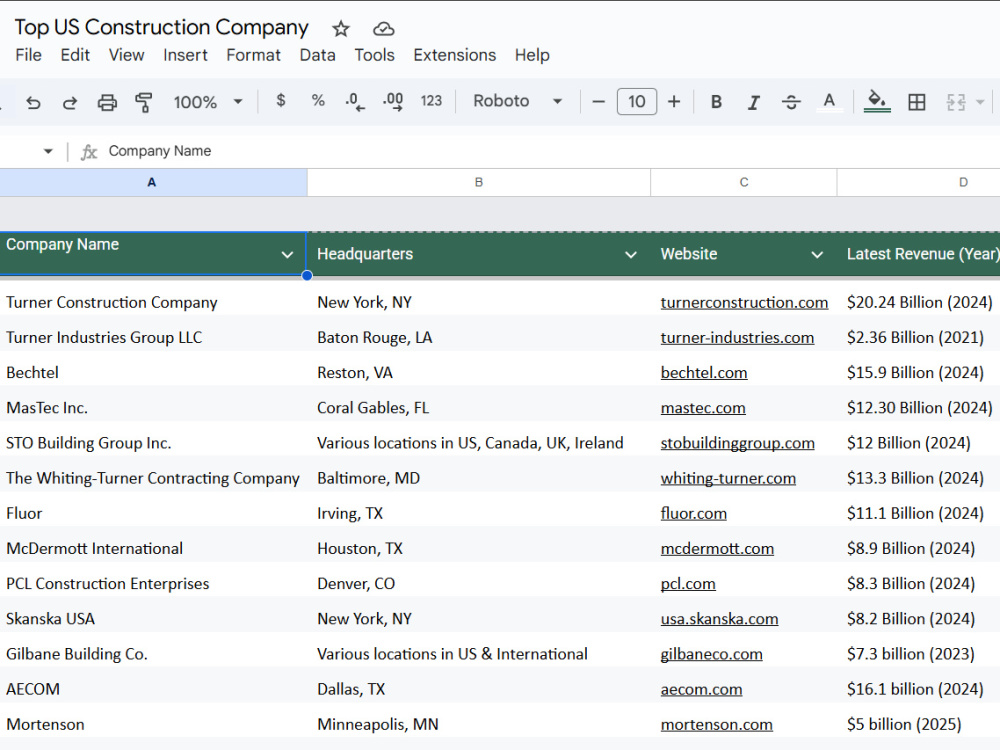
Task: Open the Headquarters column filter dropdown
Action: (x=631, y=254)
